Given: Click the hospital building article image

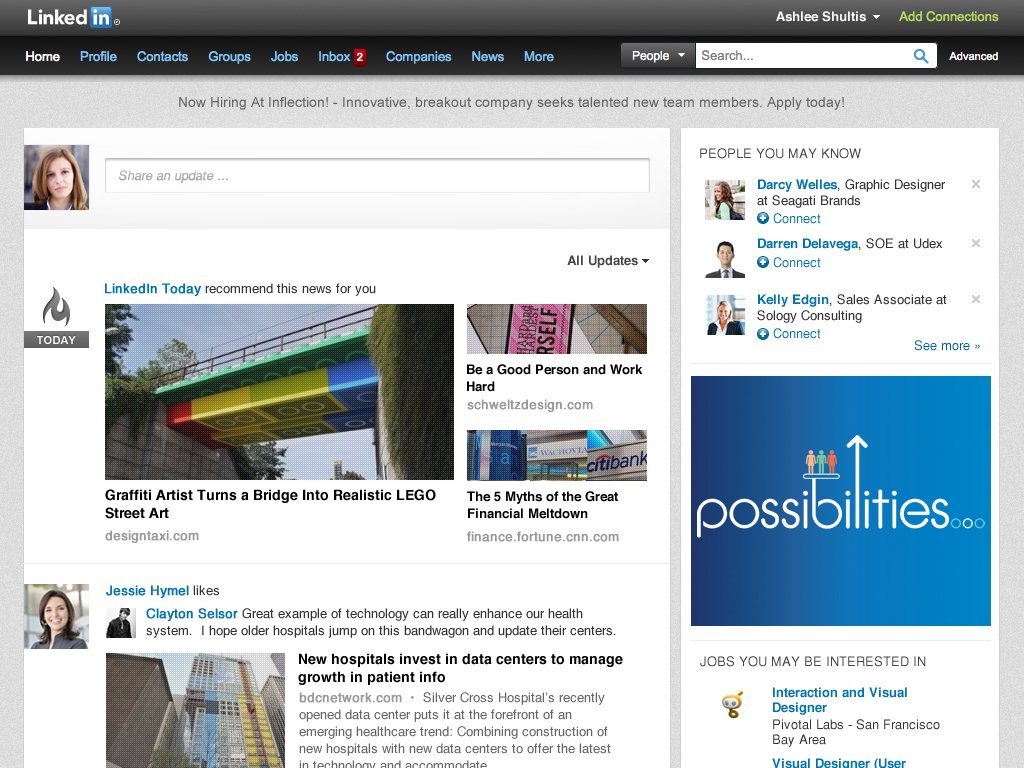Looking at the screenshot, I should coord(195,711).
